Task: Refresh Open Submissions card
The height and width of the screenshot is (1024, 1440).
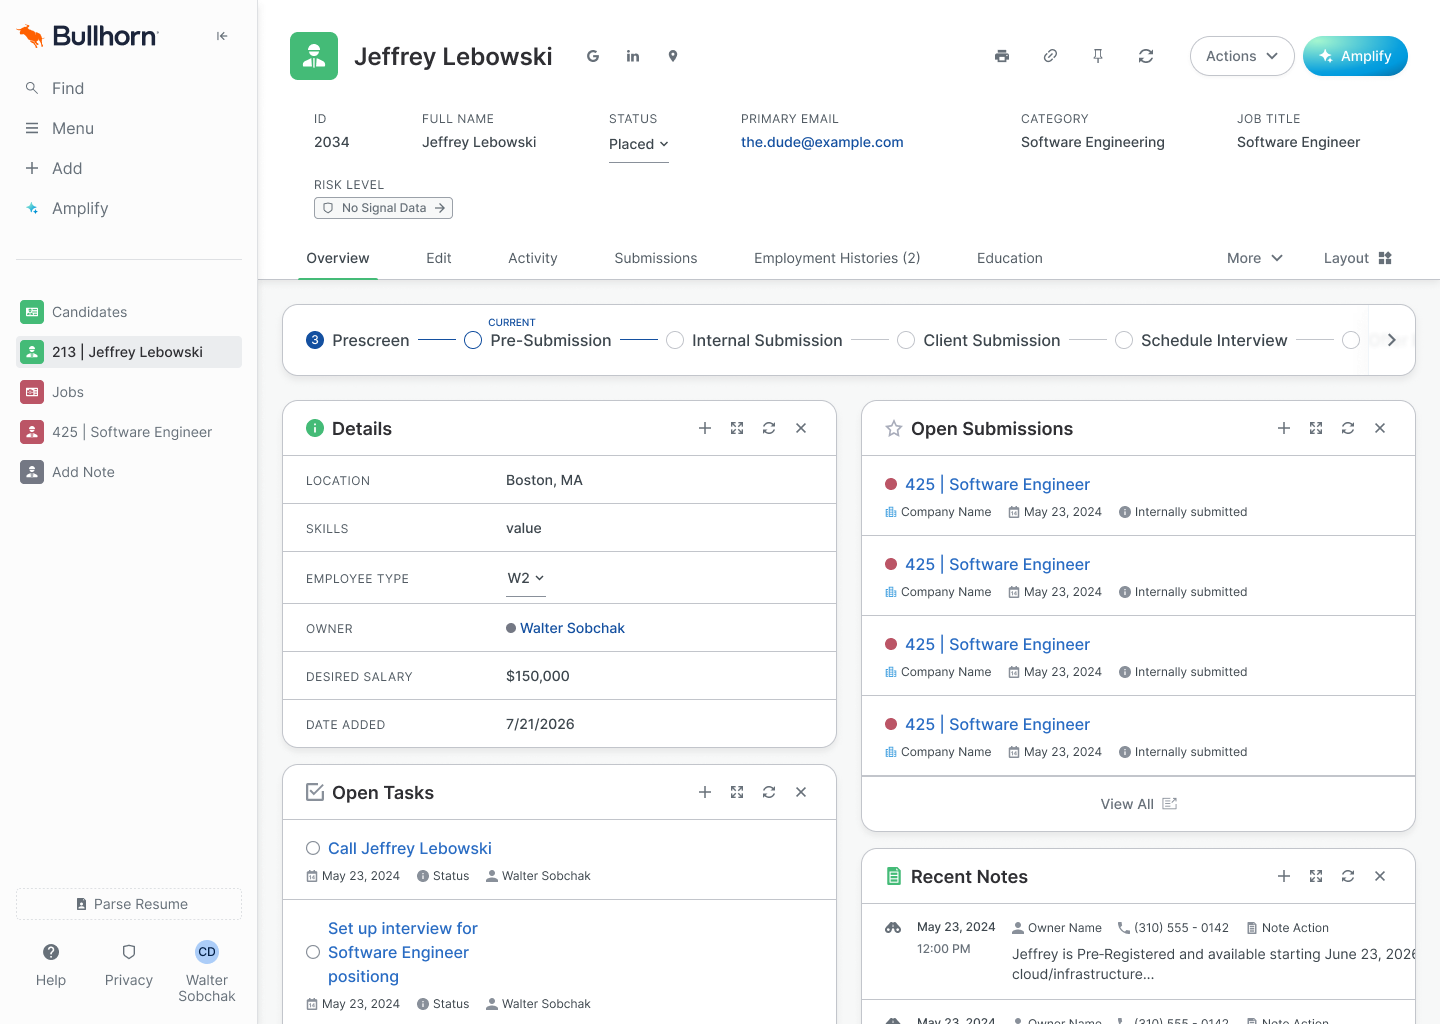Action: [1348, 428]
